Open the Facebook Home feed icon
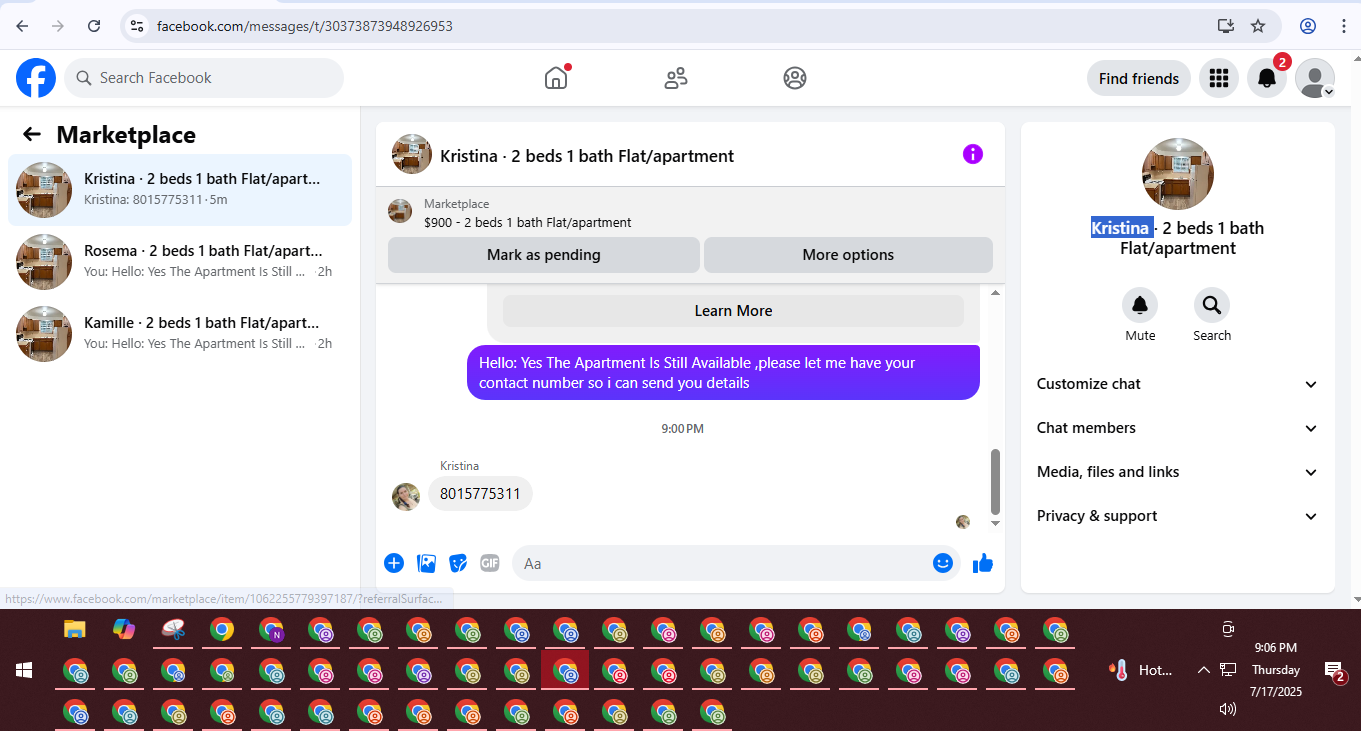 [x=556, y=78]
